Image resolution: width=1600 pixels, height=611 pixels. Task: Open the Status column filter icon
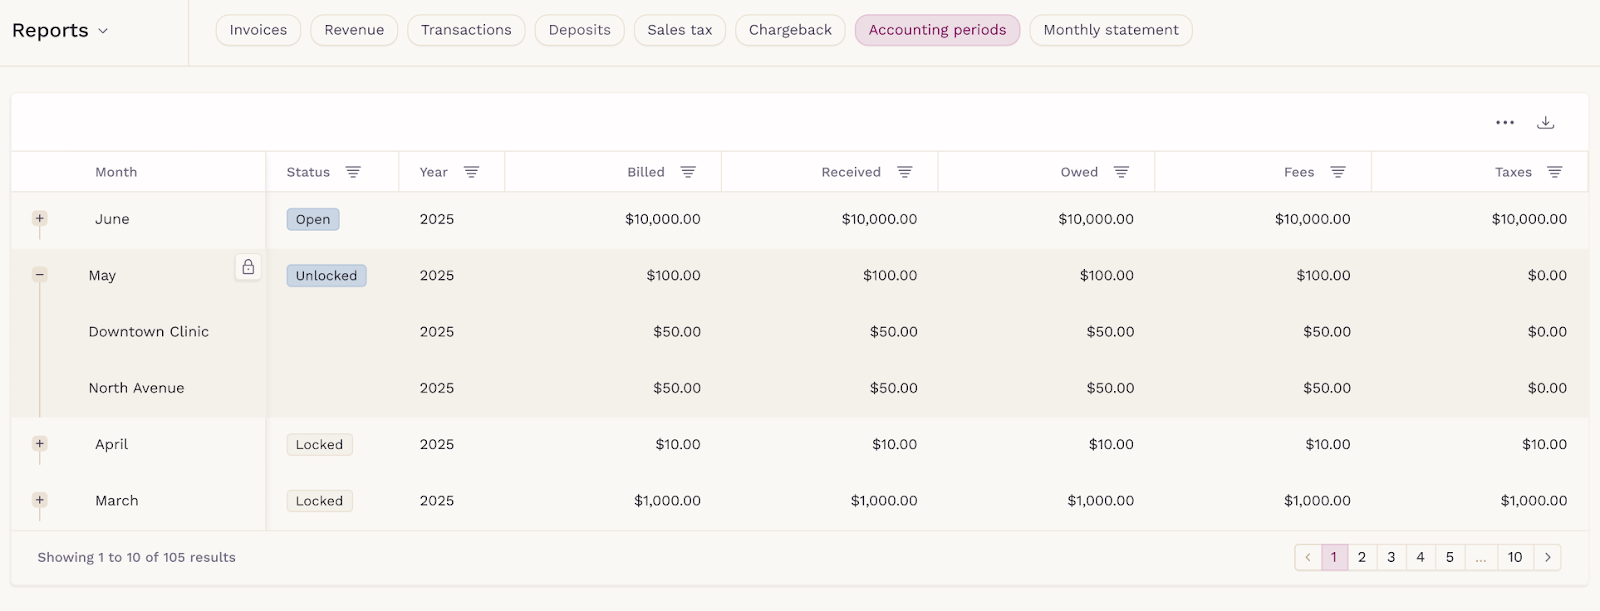353,172
